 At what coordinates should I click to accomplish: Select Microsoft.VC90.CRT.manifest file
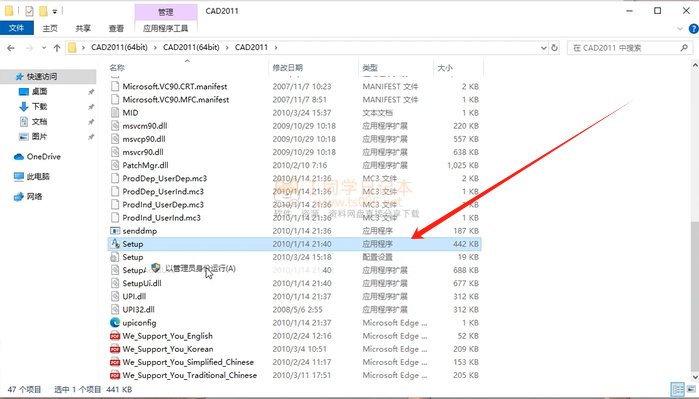[x=175, y=86]
